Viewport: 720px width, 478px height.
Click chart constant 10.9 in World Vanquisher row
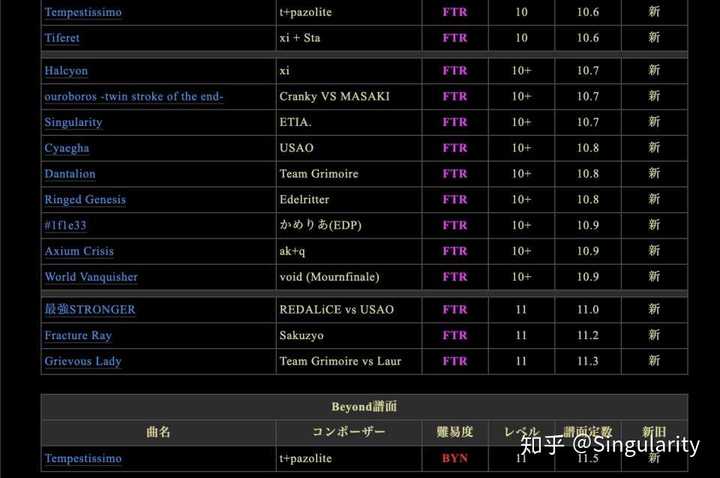point(588,277)
